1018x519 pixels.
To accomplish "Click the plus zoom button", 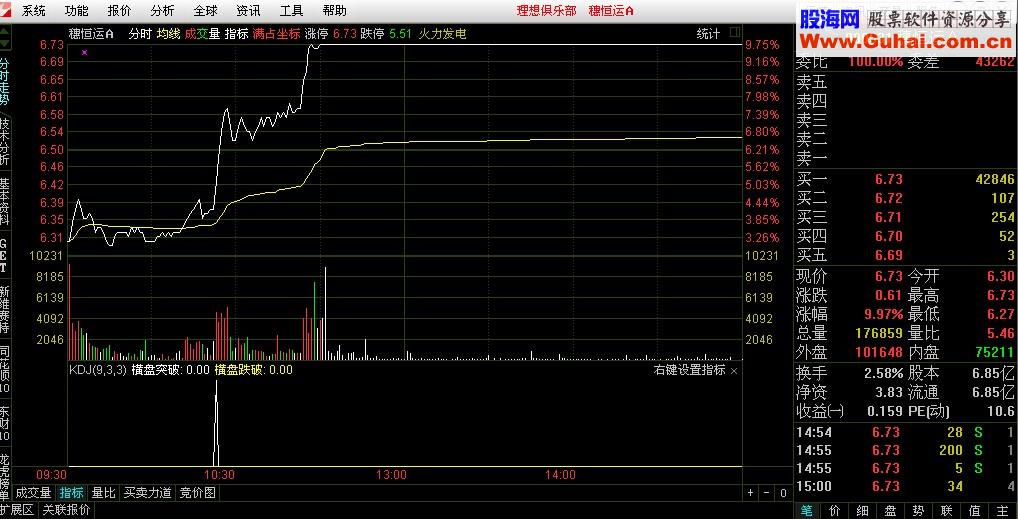I will tap(751, 493).
